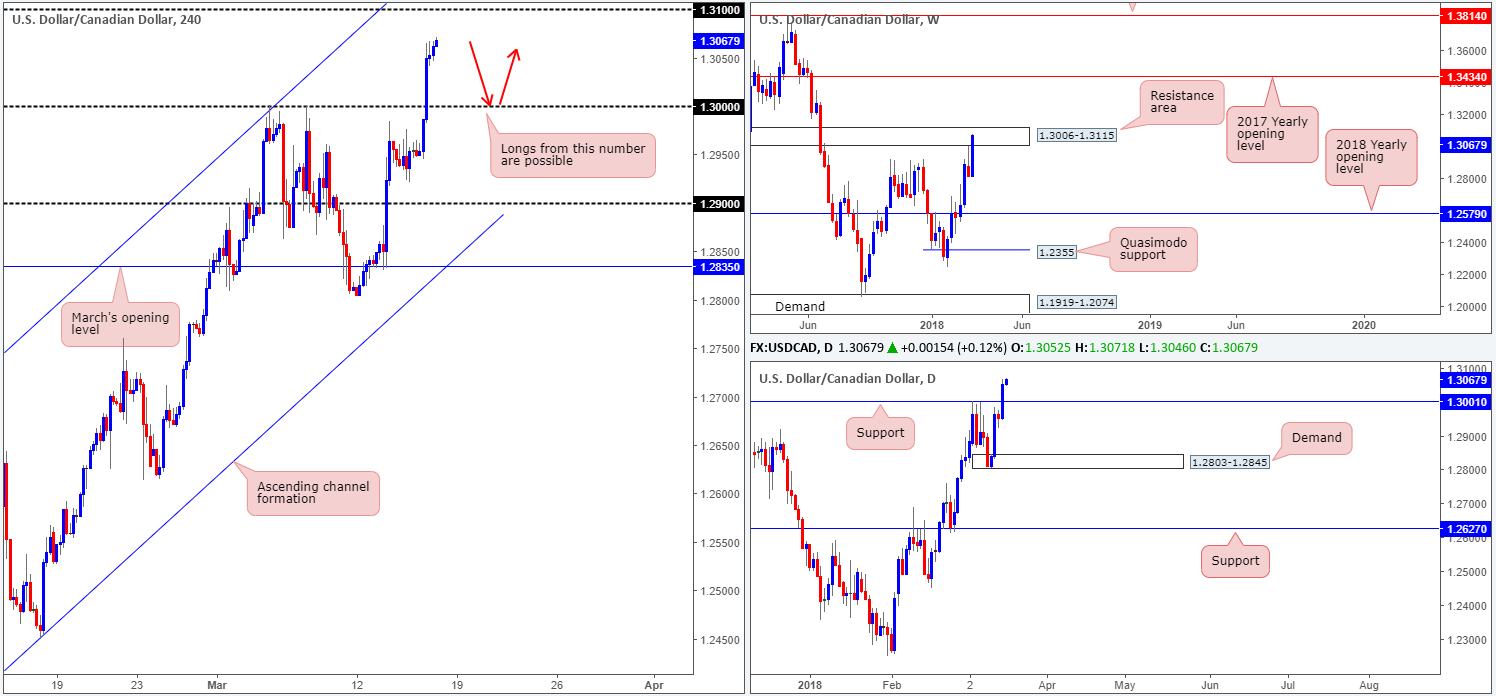Image resolution: width=1496 pixels, height=696 pixels.
Task: Select the 1.30010 price label on daily chart
Action: 1466,401
